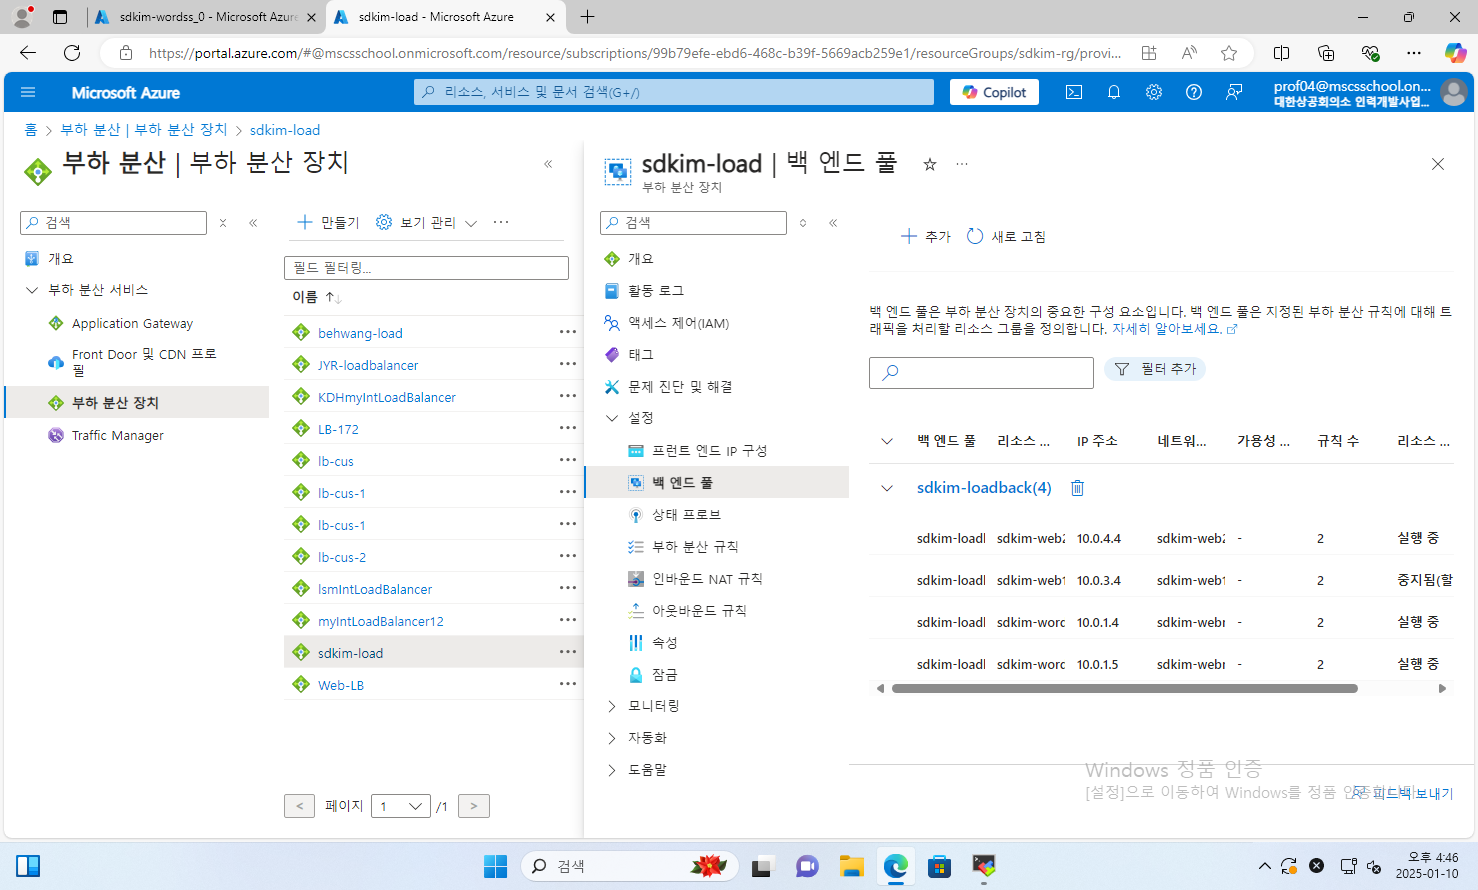Expand the 도움말 section

point(612,770)
